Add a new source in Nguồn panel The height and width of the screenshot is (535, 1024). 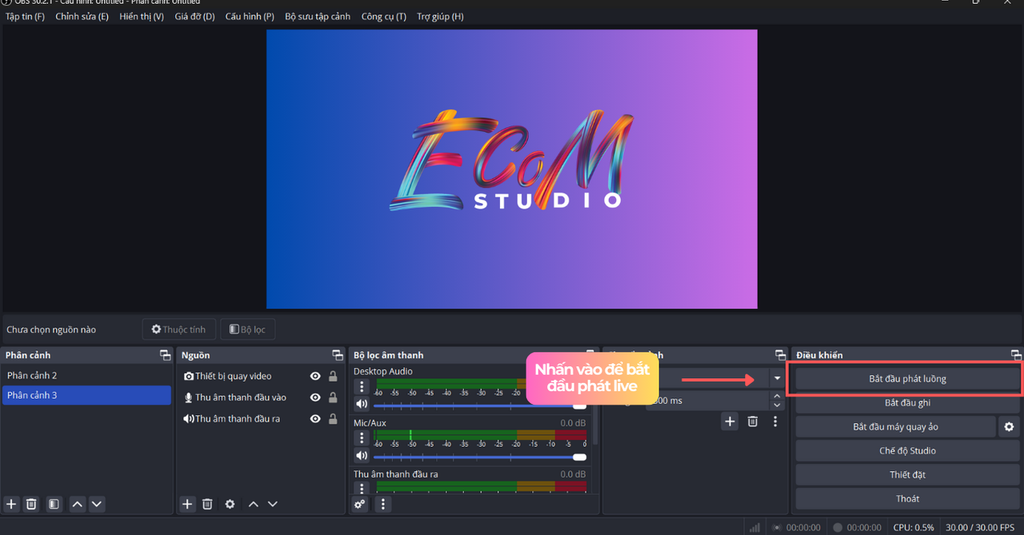pyautogui.click(x=187, y=504)
